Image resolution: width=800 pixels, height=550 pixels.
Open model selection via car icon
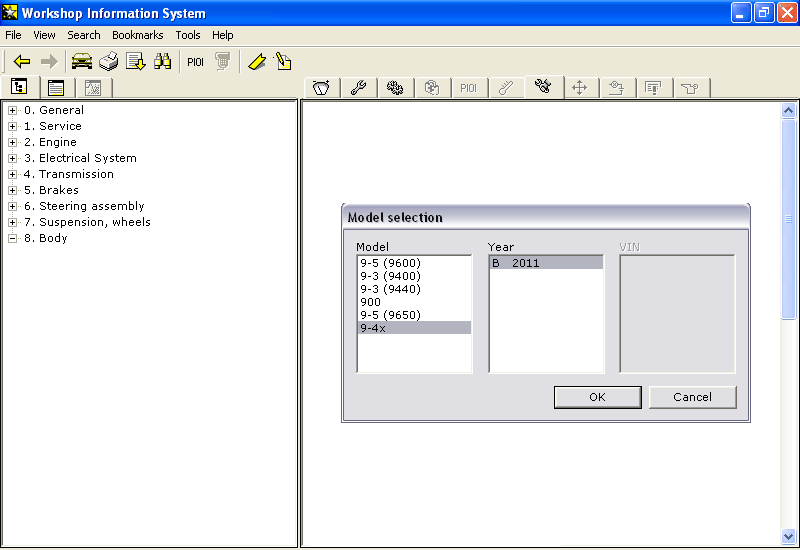pos(82,62)
